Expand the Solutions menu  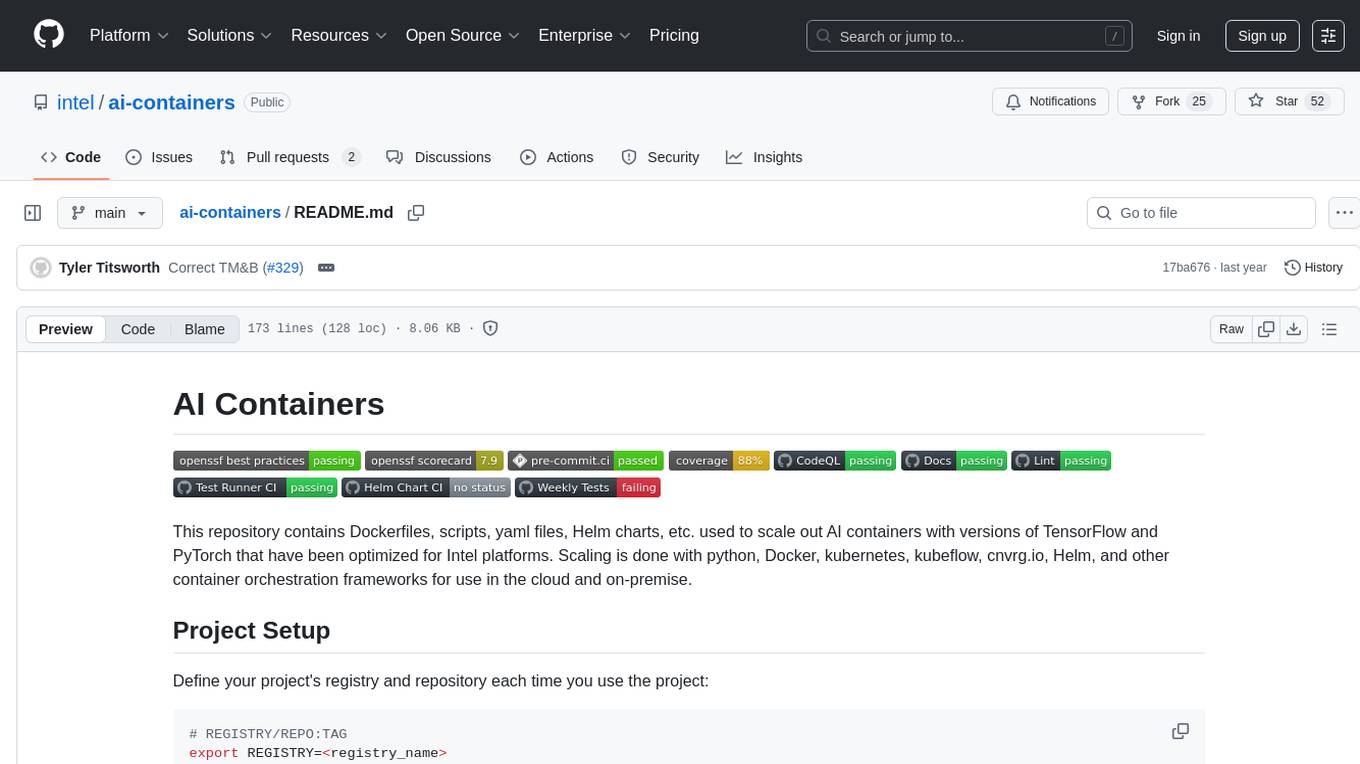click(x=230, y=35)
